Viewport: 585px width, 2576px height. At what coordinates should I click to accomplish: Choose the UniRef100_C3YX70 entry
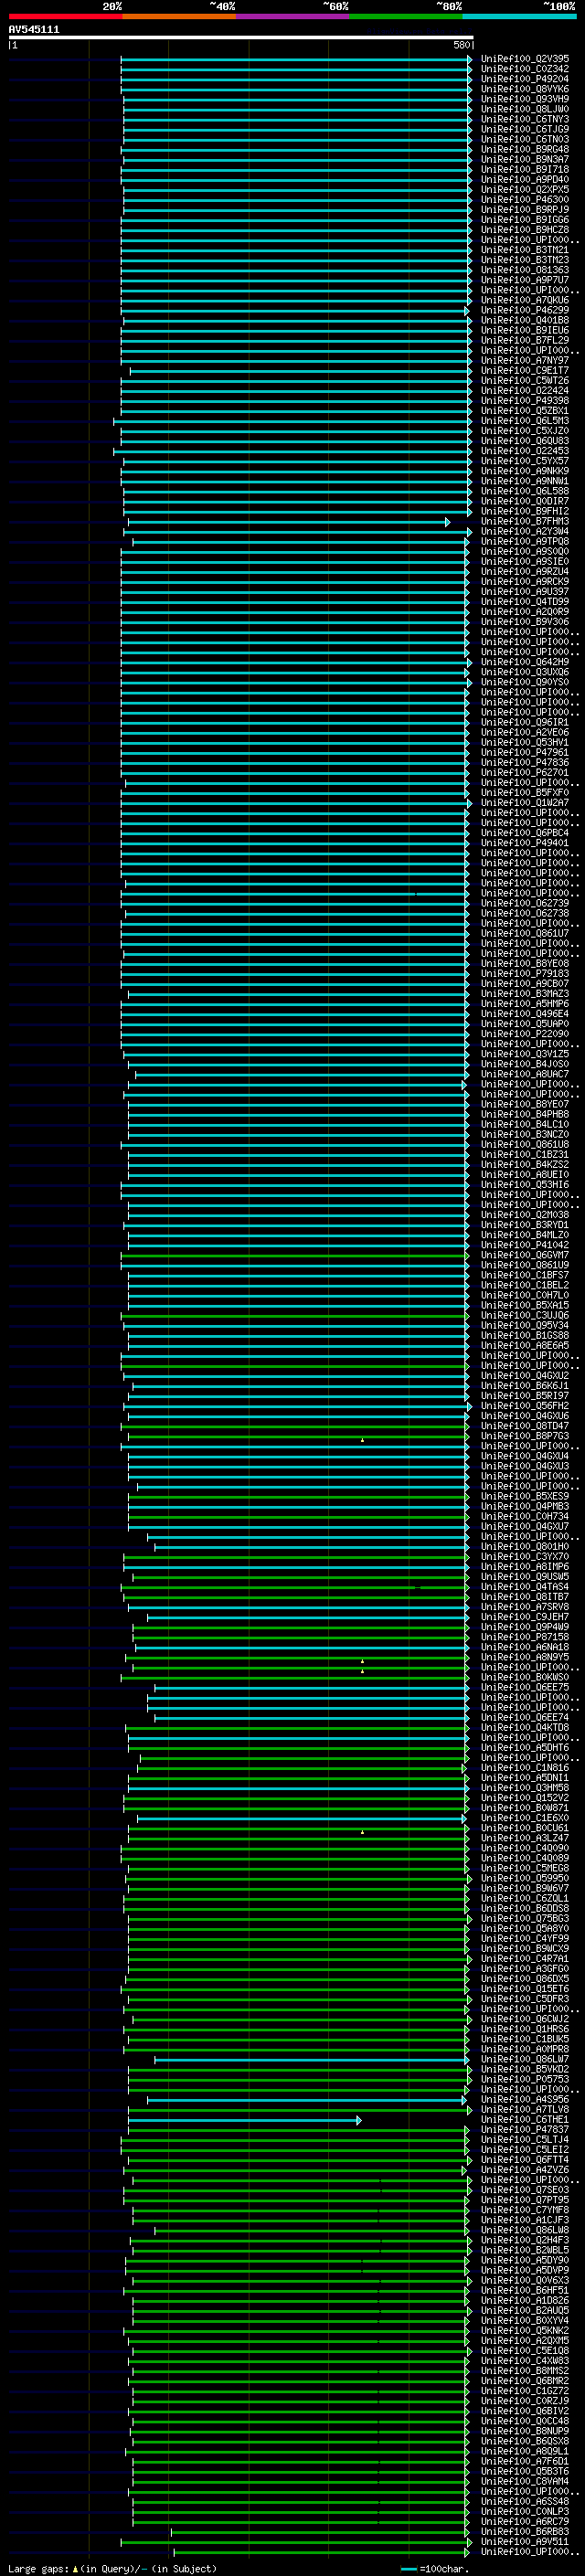click(x=525, y=1557)
